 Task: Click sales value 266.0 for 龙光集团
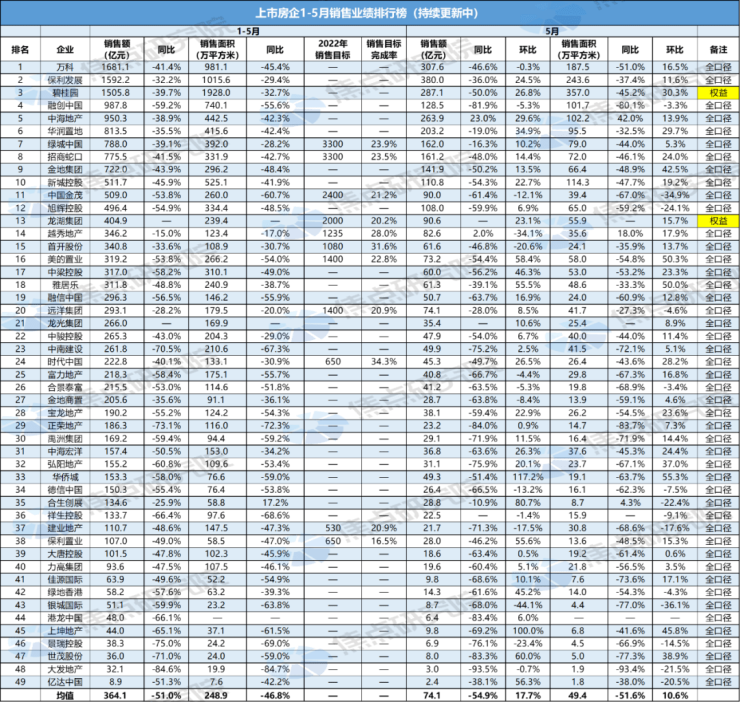[x=116, y=323]
